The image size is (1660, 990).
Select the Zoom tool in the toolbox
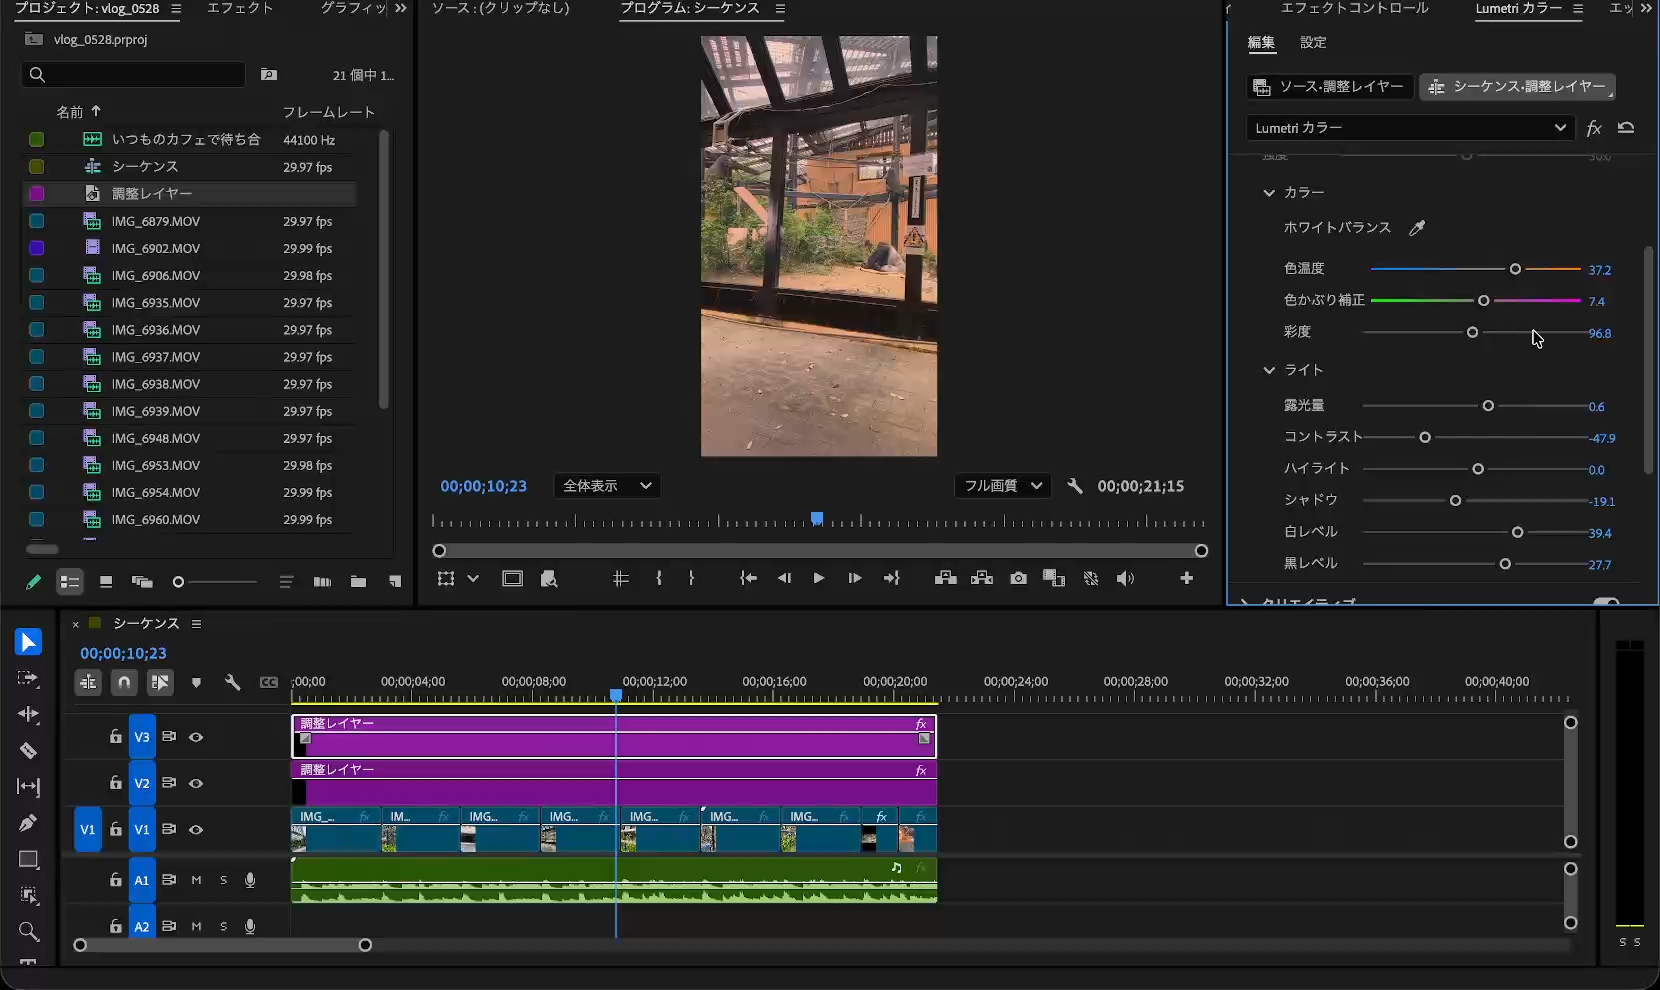pos(28,932)
